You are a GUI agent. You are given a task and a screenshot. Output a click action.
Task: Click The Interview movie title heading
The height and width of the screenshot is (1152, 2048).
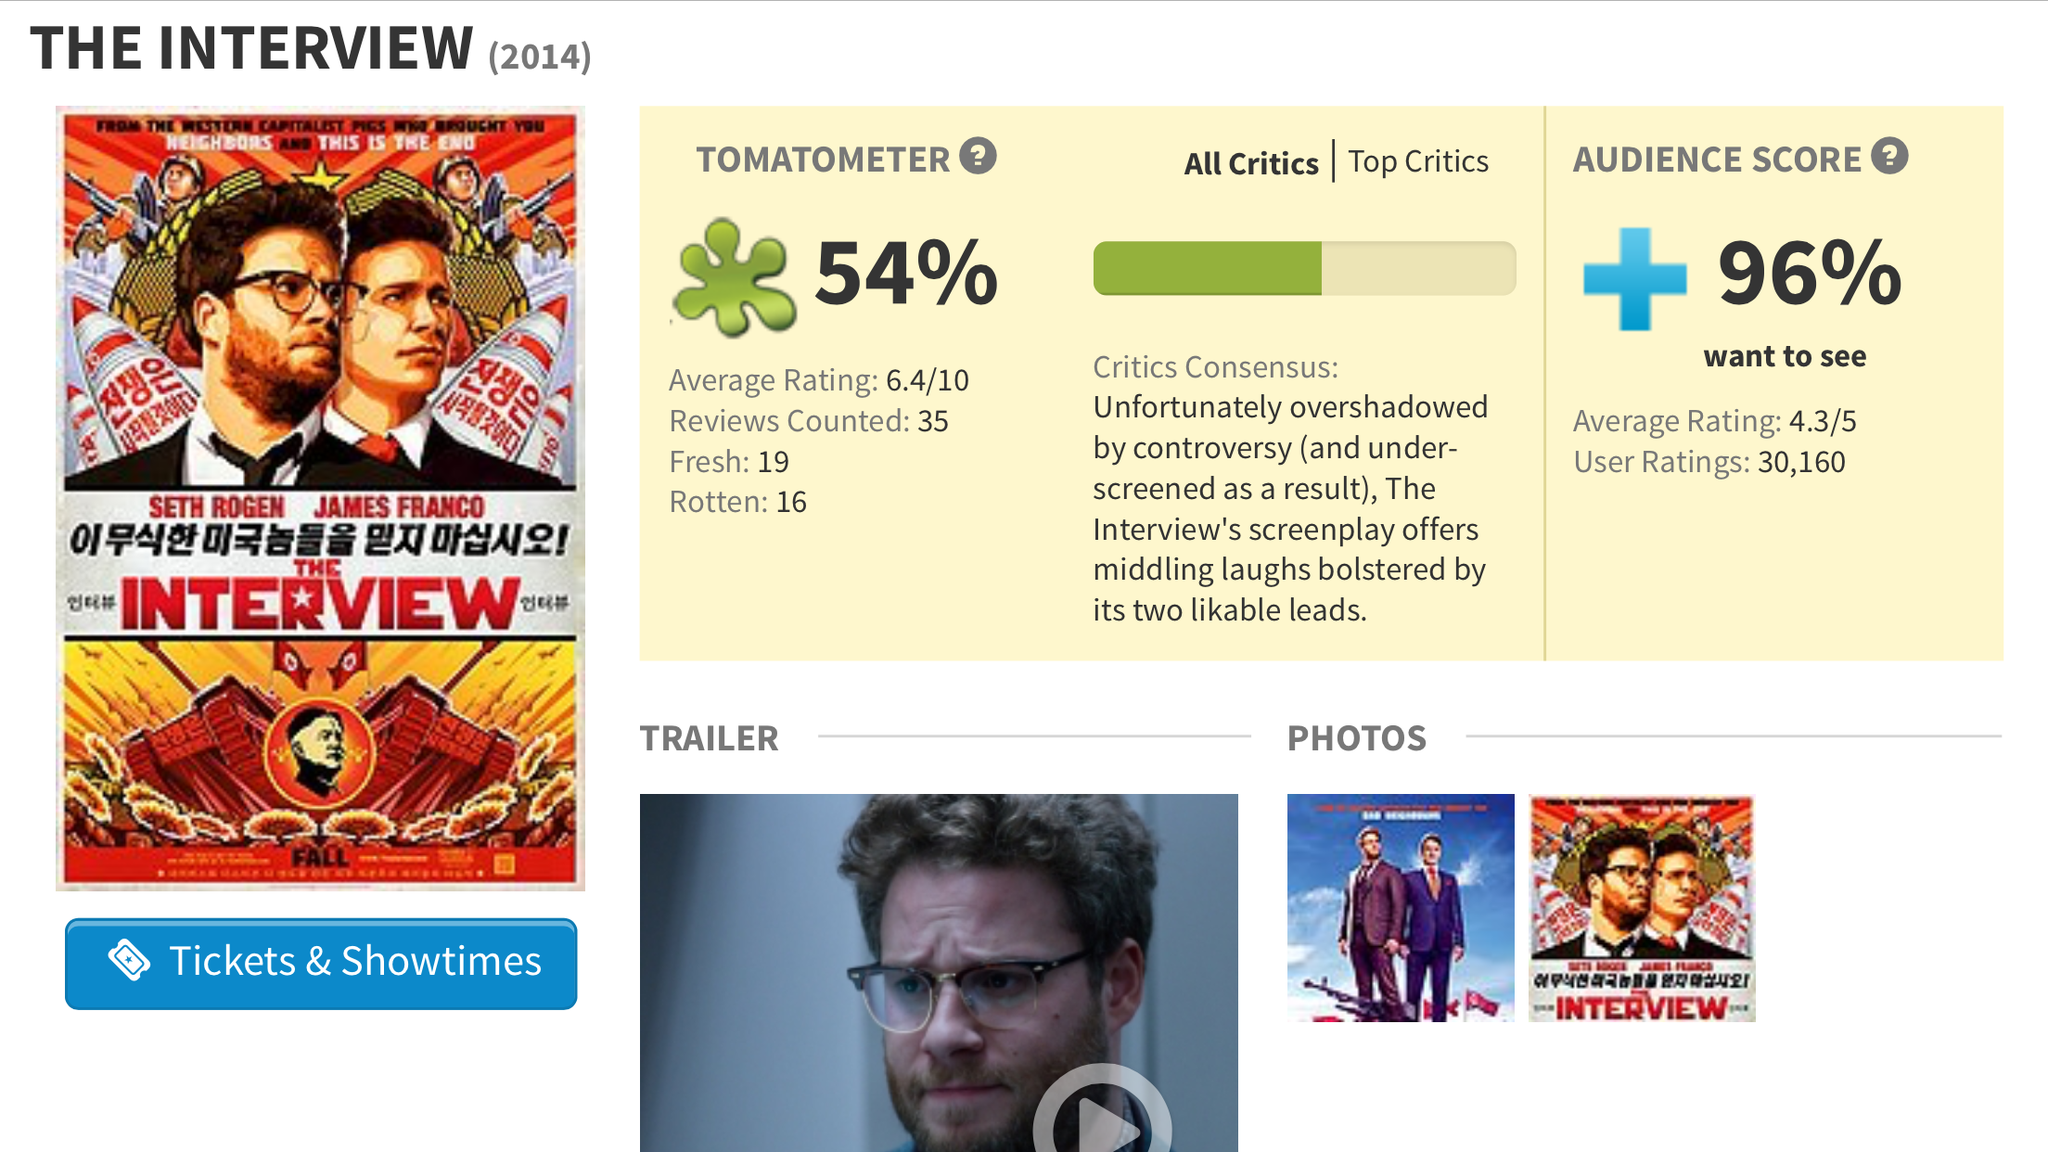pyautogui.click(x=251, y=48)
